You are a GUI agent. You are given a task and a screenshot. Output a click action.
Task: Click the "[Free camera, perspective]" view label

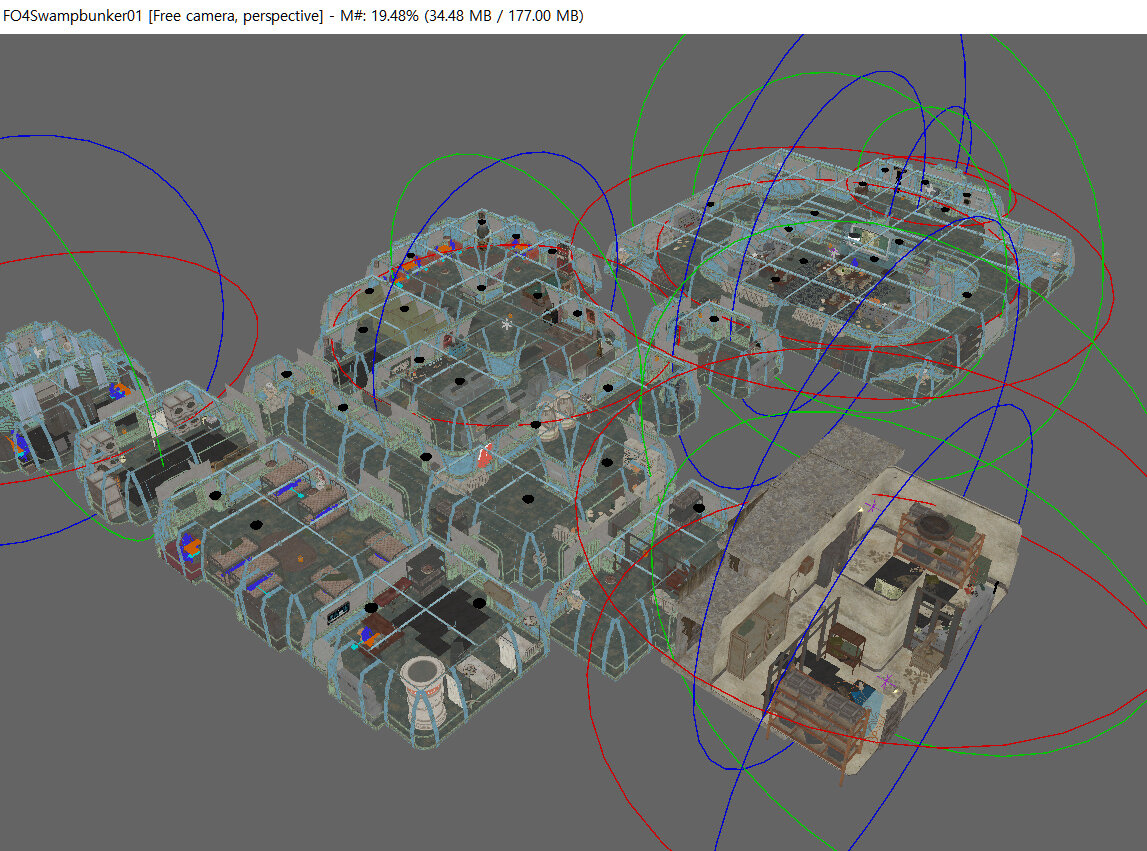(x=236, y=16)
